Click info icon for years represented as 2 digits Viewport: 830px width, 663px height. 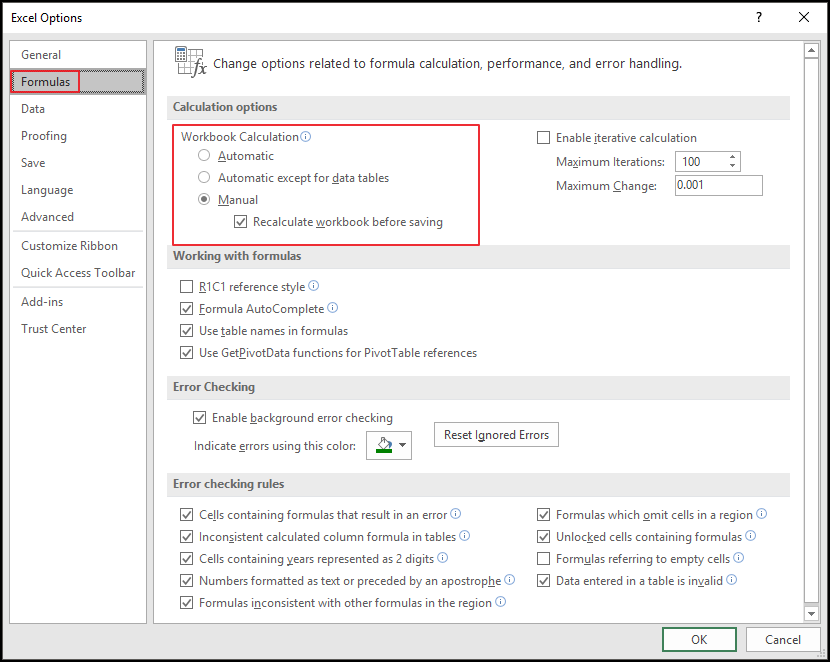tap(443, 557)
